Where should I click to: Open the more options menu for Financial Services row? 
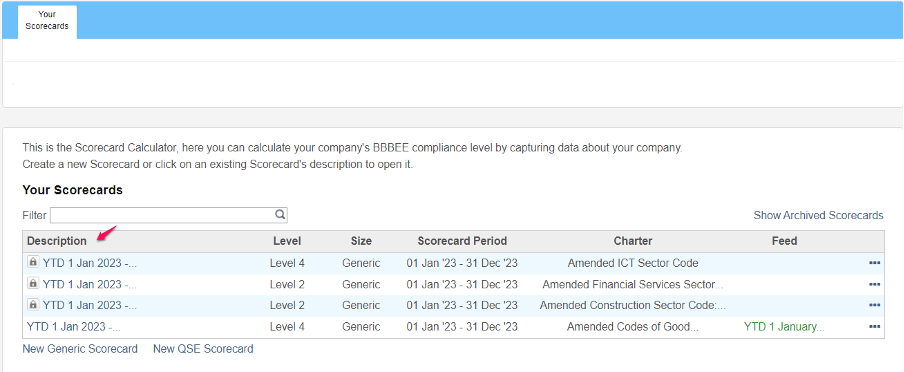[x=874, y=284]
